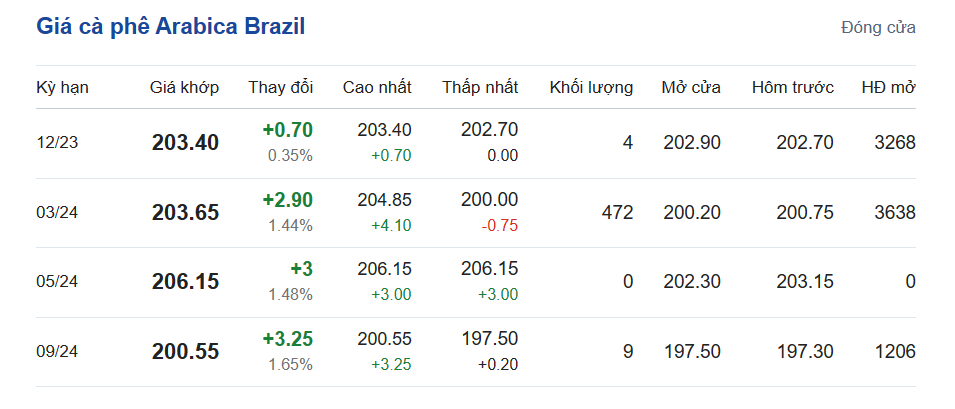955x409 pixels.
Task: Select the Khối lượng column header
Action: (591, 87)
